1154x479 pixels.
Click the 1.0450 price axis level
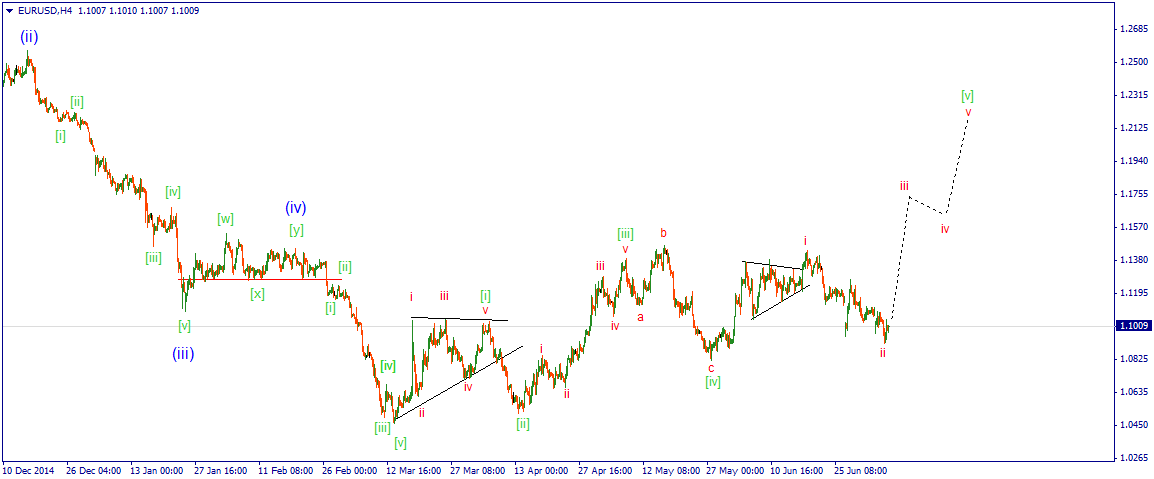[1132, 425]
